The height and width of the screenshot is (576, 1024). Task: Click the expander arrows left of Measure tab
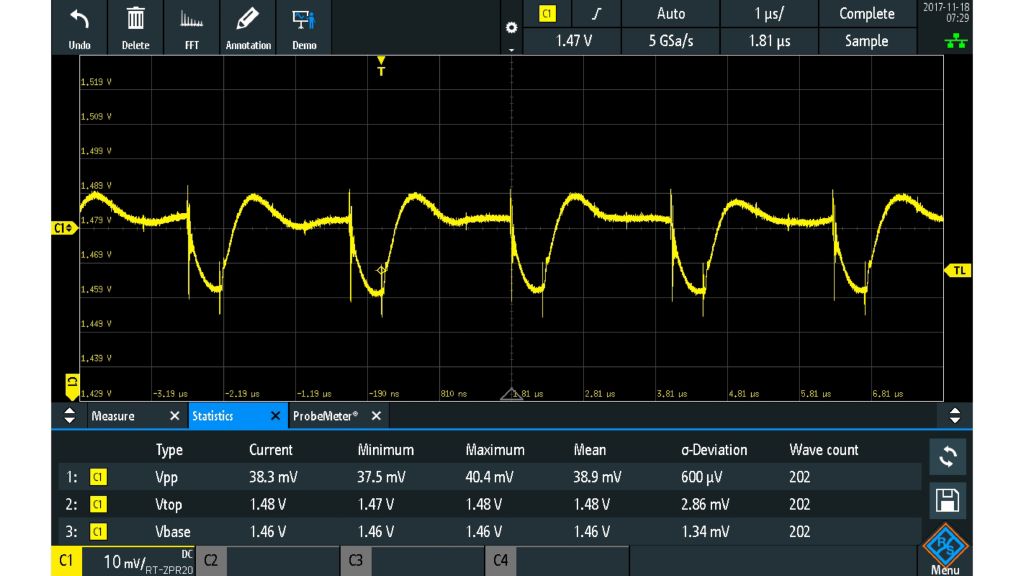69,415
